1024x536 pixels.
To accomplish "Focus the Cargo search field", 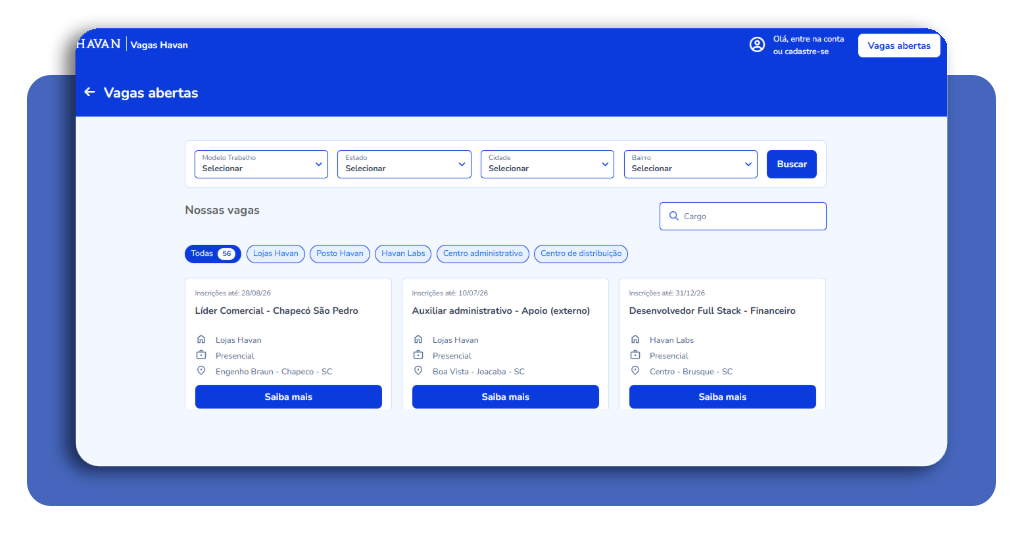I will (743, 216).
